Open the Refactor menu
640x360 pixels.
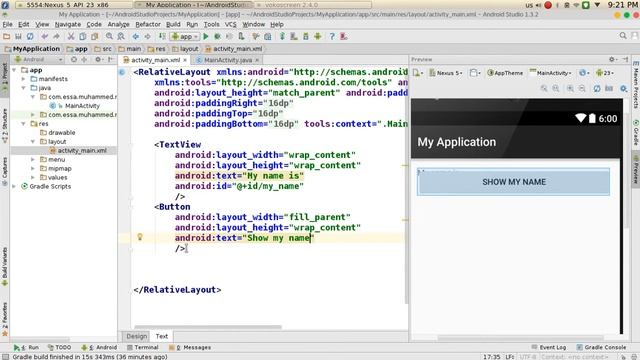click(148, 24)
